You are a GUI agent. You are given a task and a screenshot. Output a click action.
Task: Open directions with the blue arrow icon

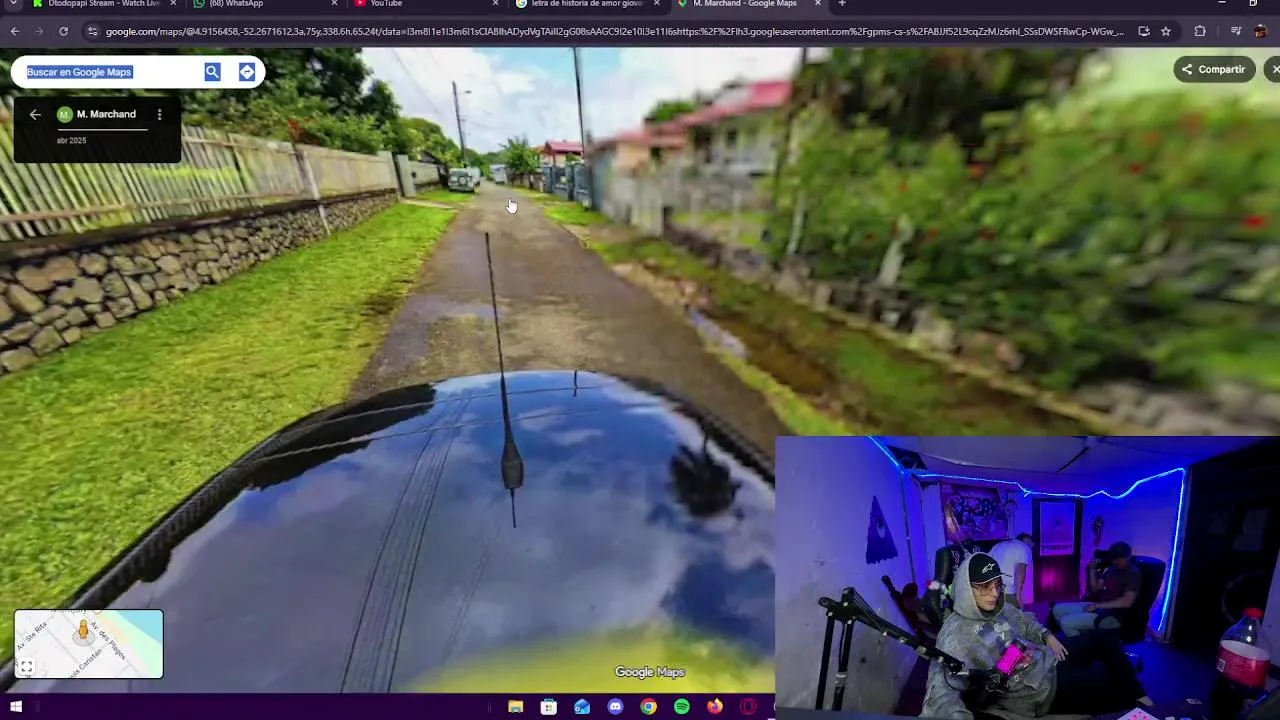coord(247,71)
